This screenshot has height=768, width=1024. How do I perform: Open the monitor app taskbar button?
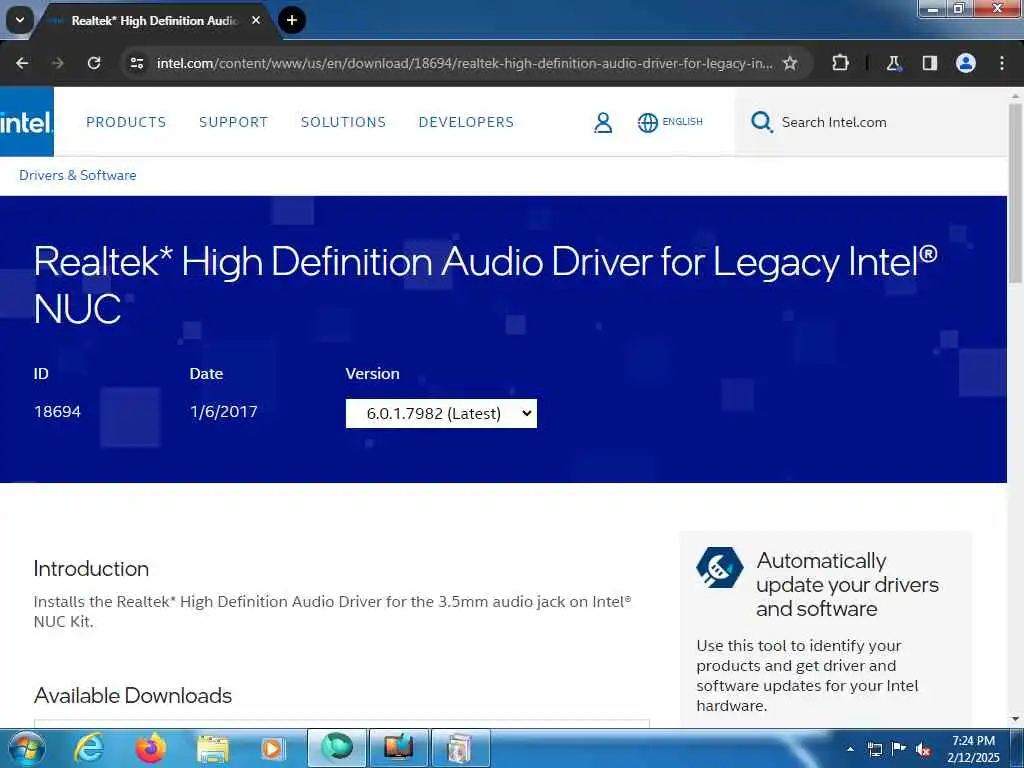tap(398, 748)
